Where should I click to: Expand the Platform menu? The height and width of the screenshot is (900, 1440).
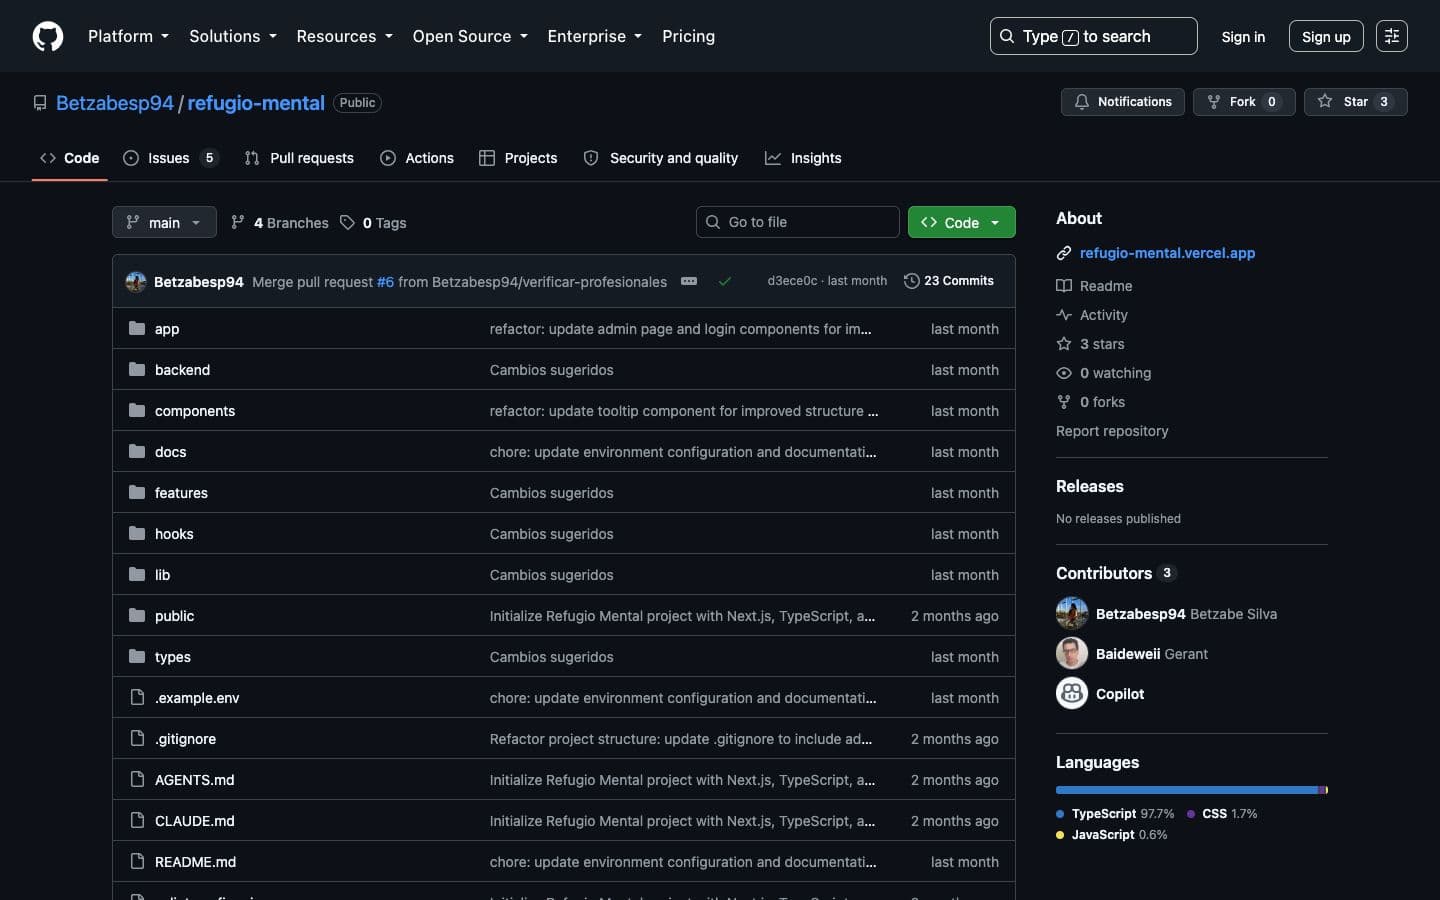[128, 36]
